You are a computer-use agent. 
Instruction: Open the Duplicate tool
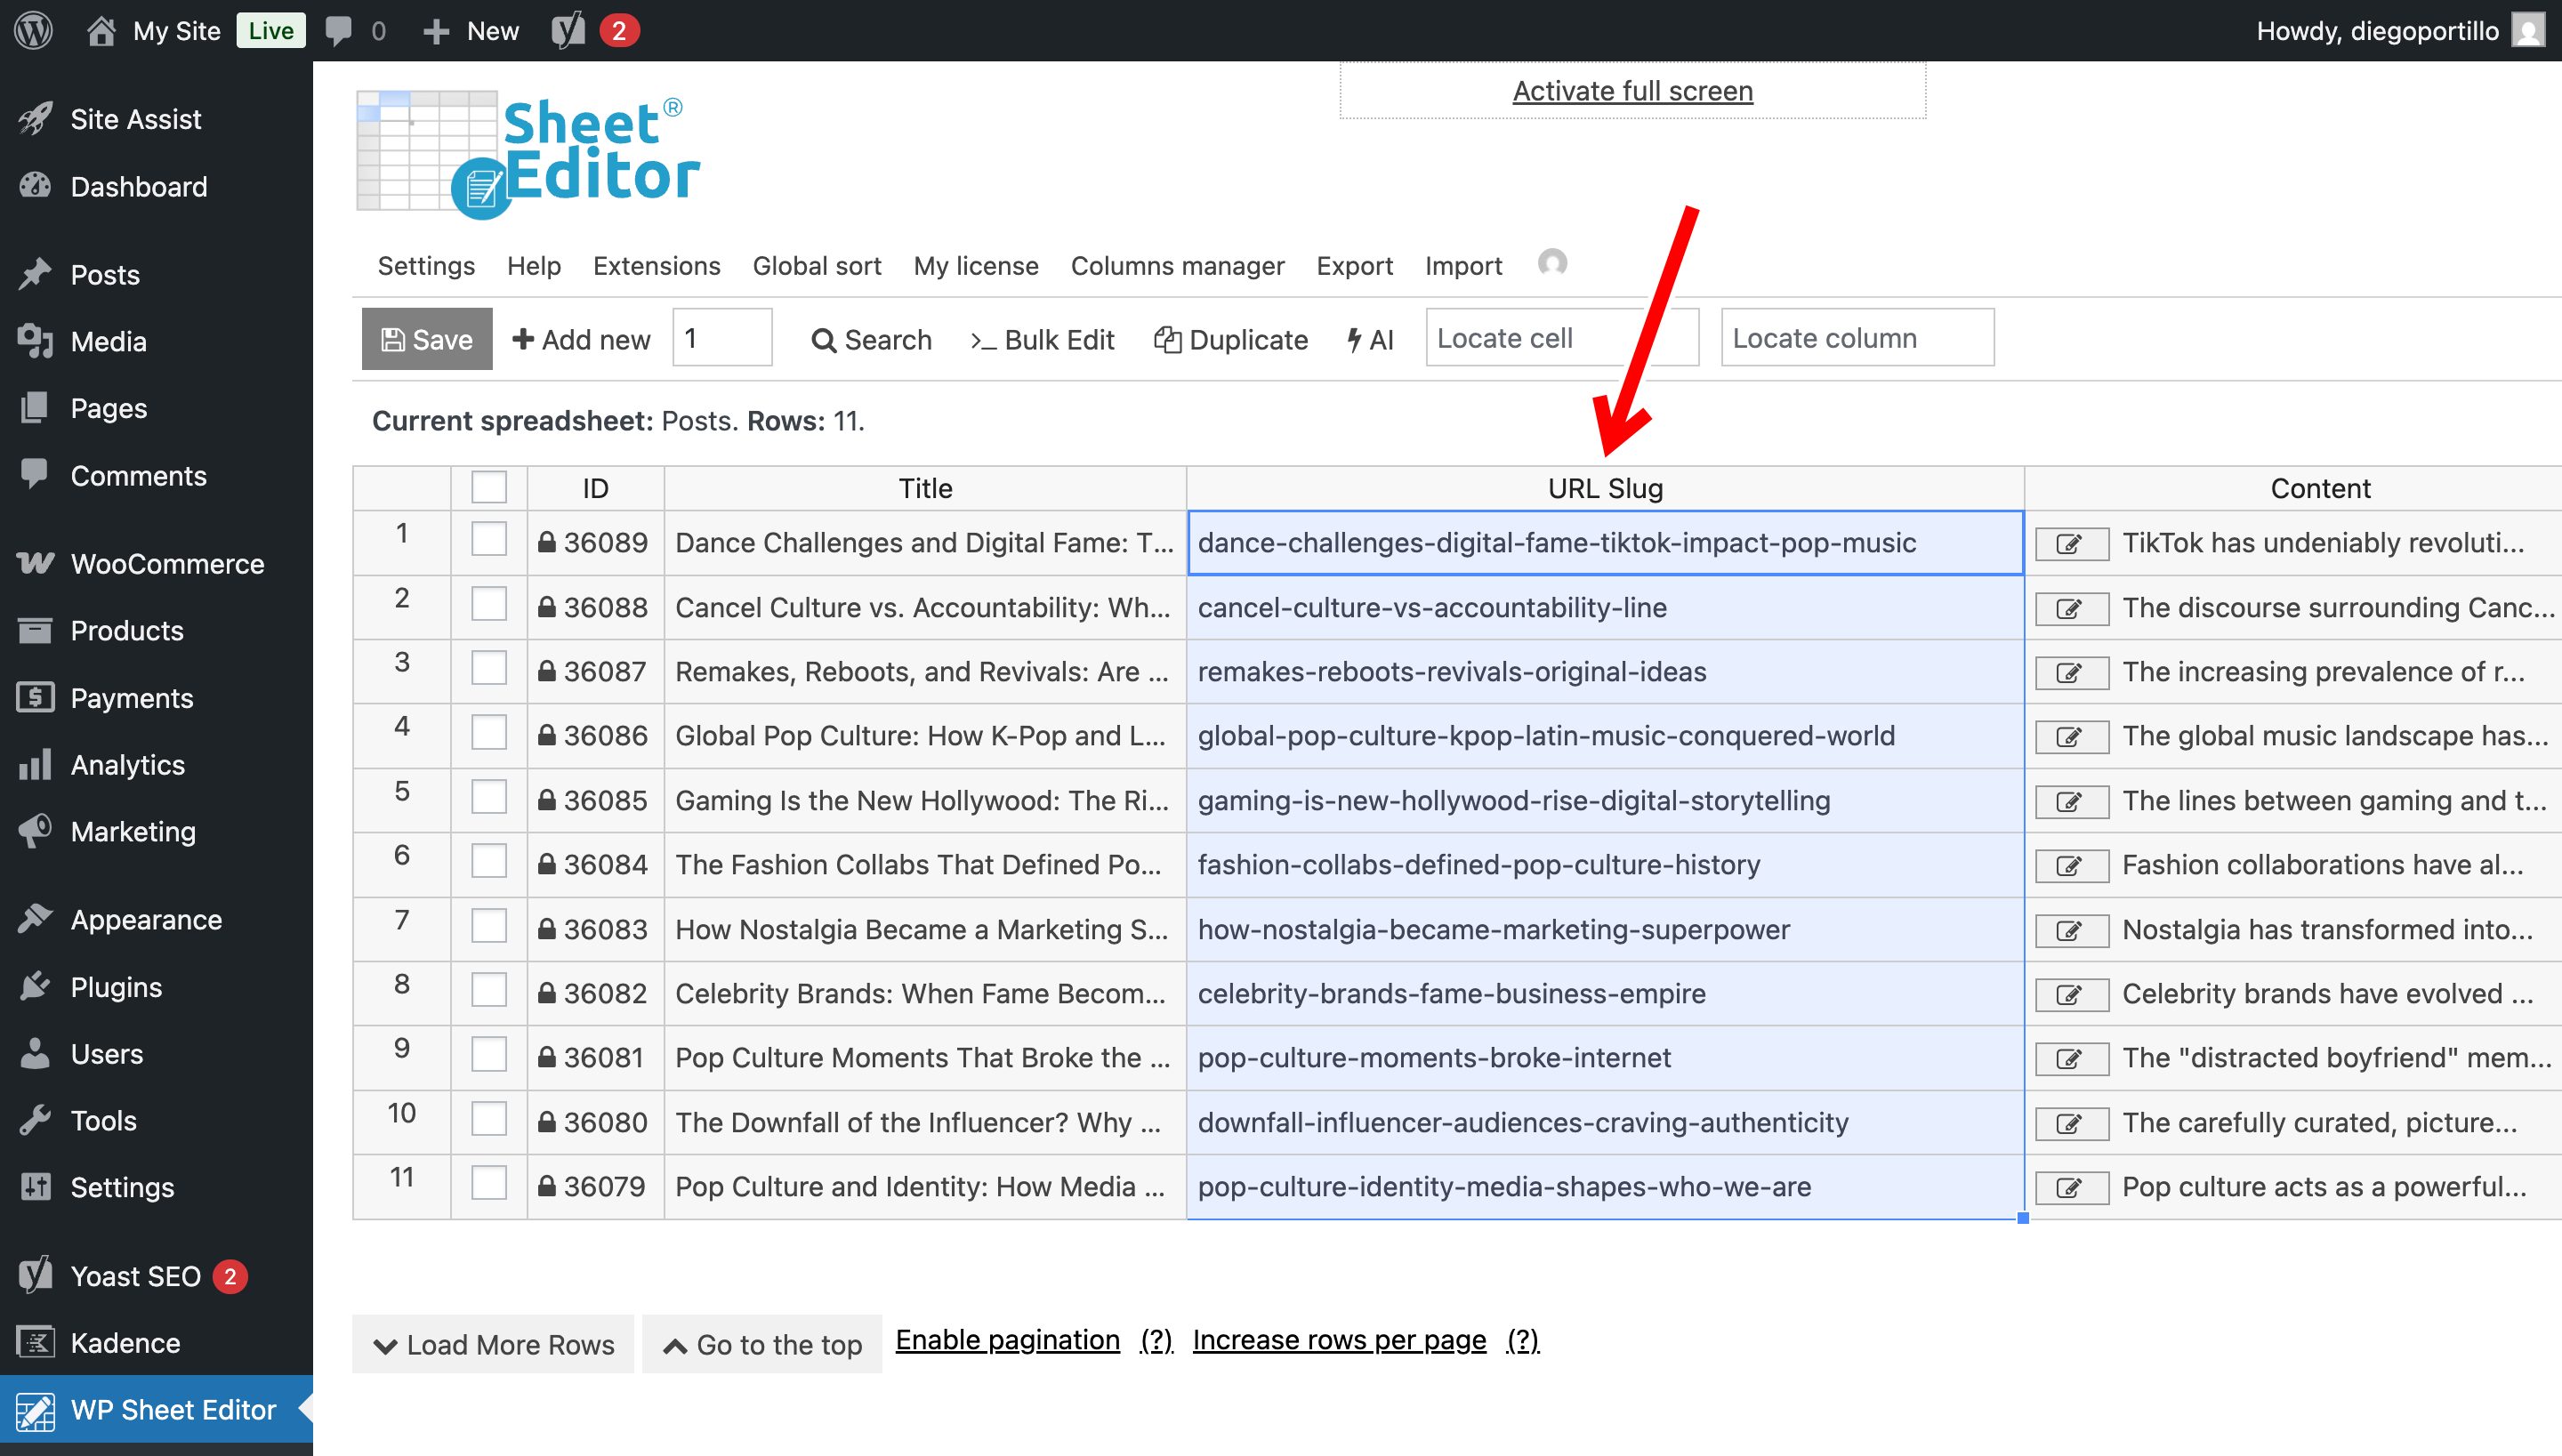tap(1231, 339)
